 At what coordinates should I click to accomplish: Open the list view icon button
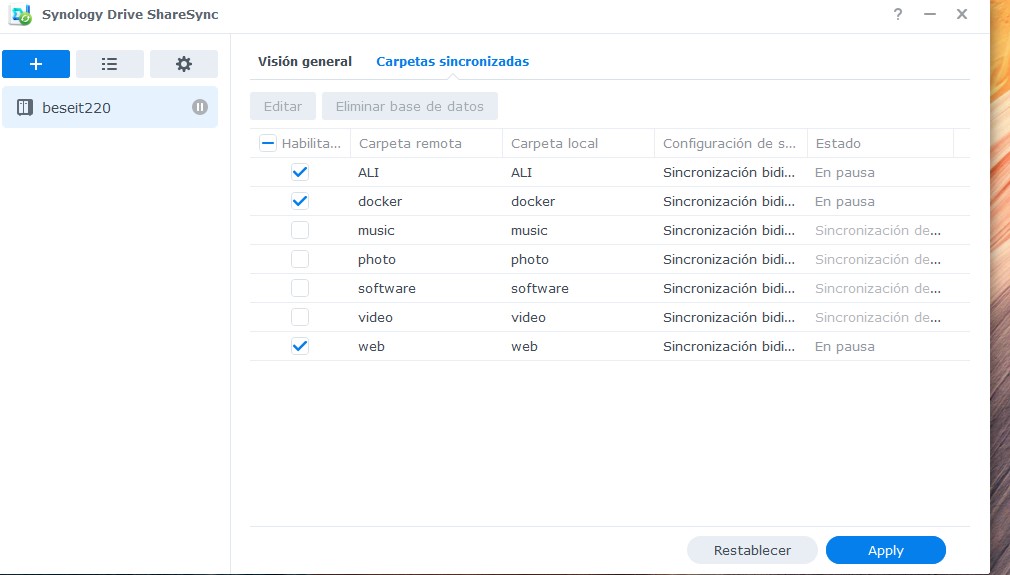pos(110,64)
